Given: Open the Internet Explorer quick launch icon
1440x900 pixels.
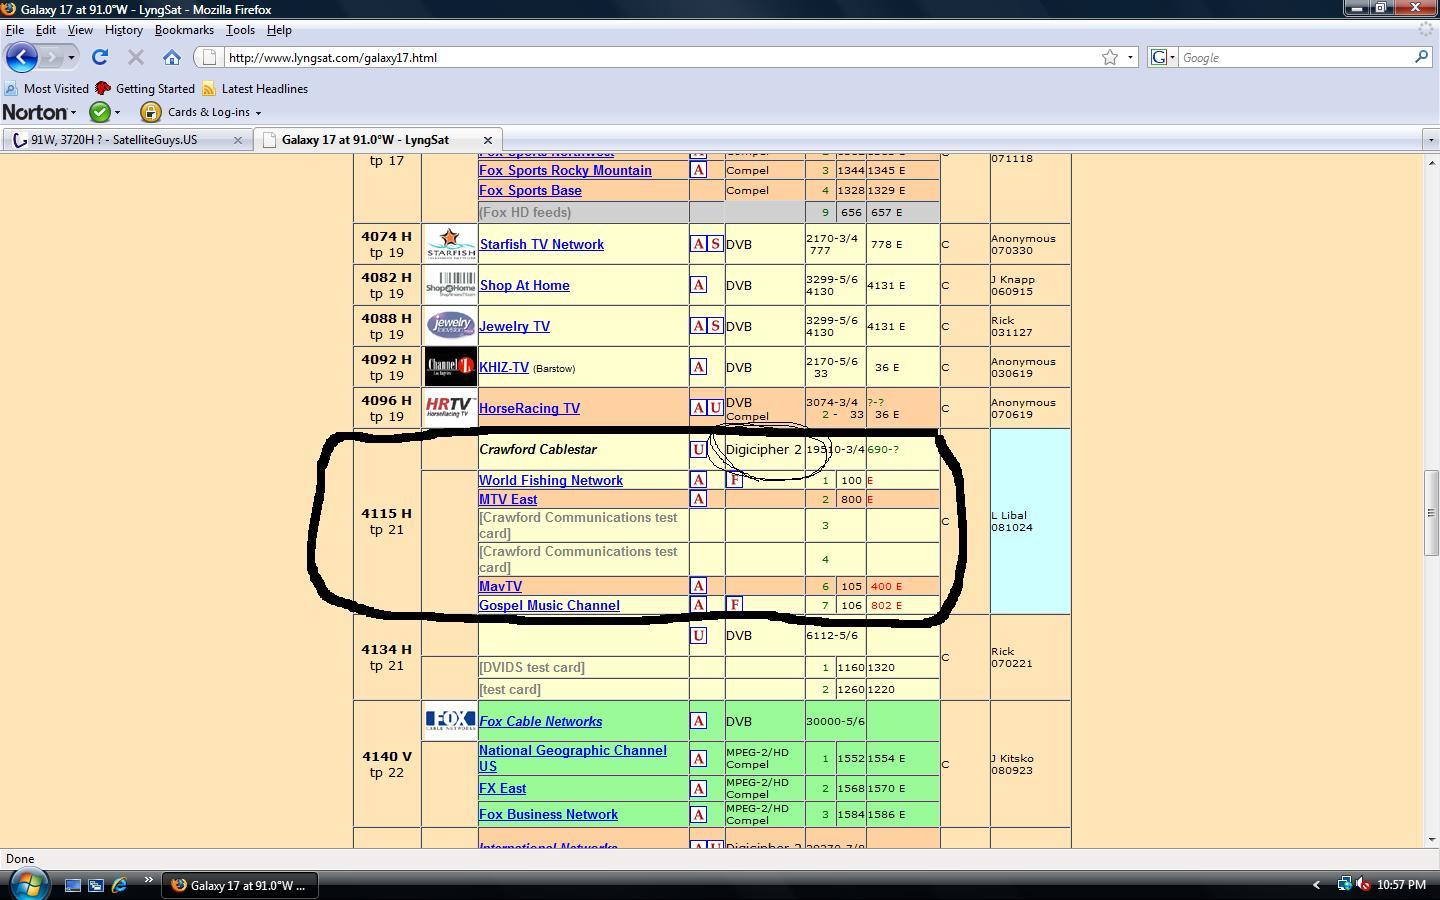Looking at the screenshot, I should click(x=120, y=885).
